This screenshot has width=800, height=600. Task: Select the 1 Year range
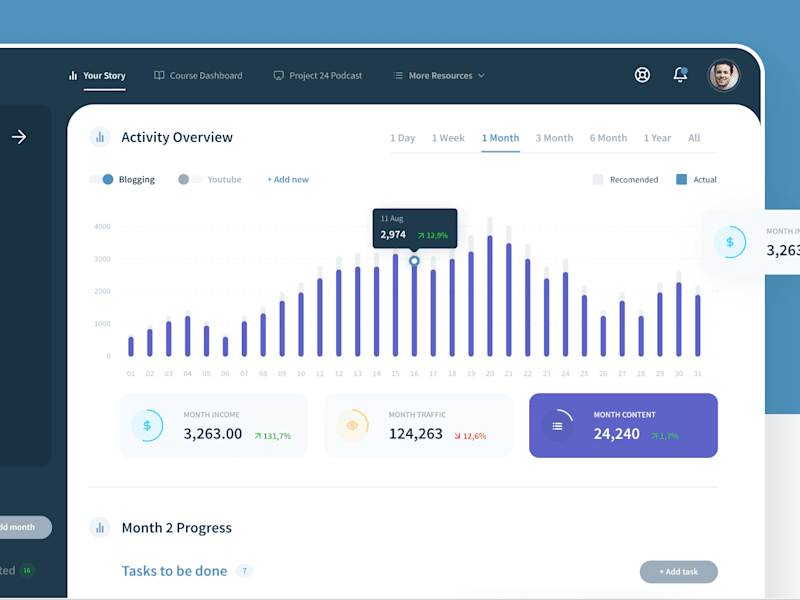pyautogui.click(x=657, y=138)
